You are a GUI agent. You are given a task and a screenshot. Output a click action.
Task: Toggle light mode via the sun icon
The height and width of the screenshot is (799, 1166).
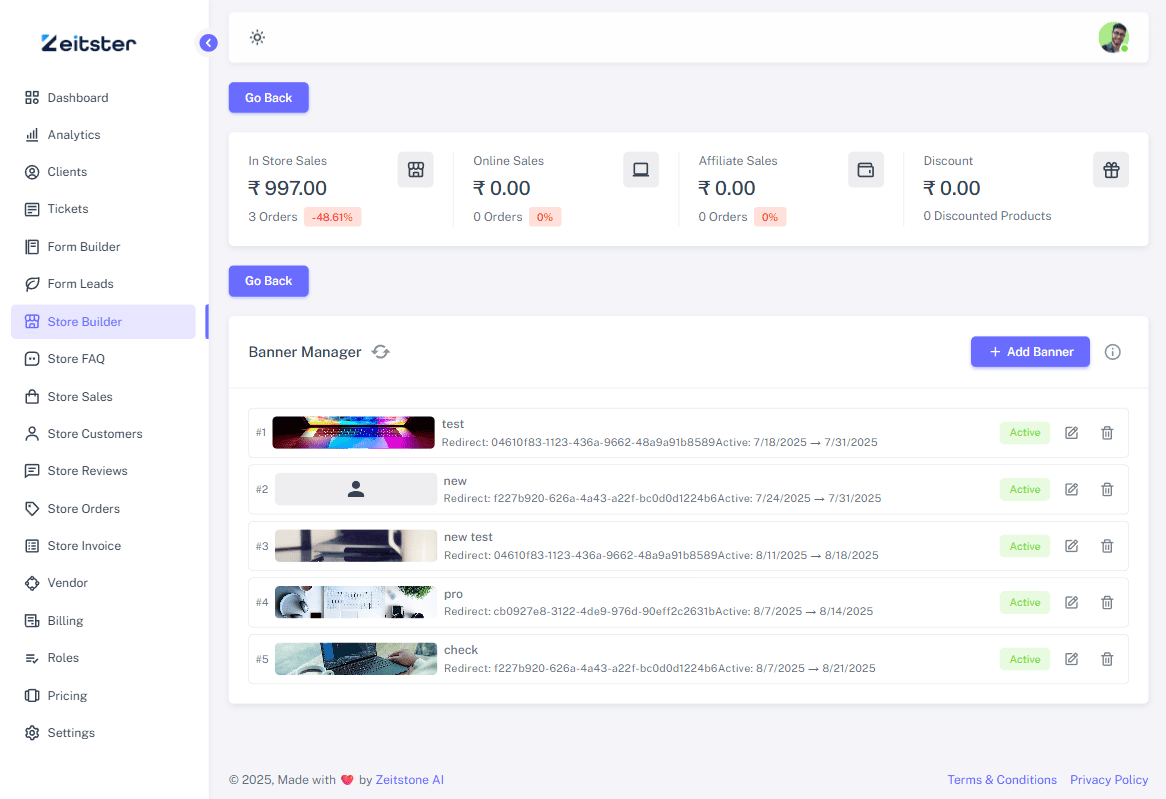point(257,37)
